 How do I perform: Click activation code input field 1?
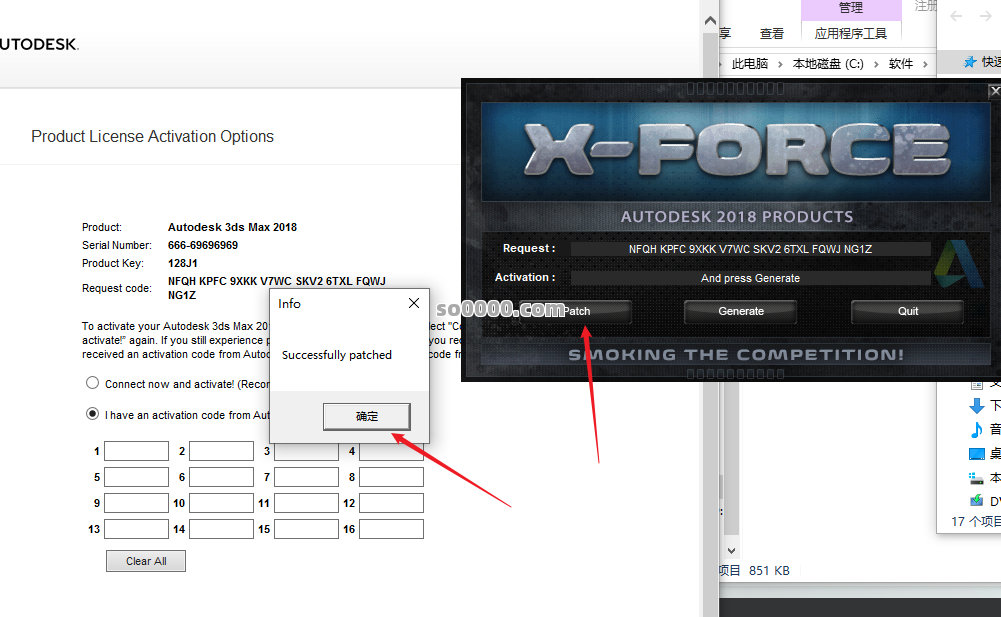coord(136,451)
